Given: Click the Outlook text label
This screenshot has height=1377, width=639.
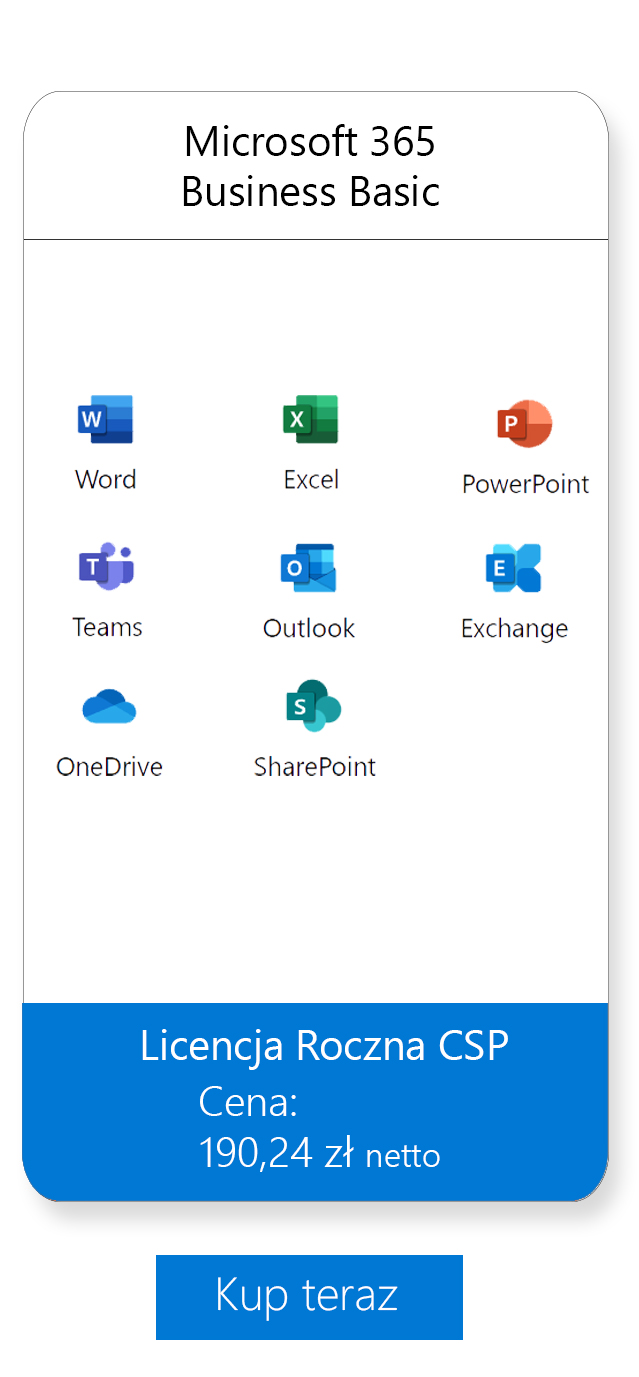Looking at the screenshot, I should (309, 628).
